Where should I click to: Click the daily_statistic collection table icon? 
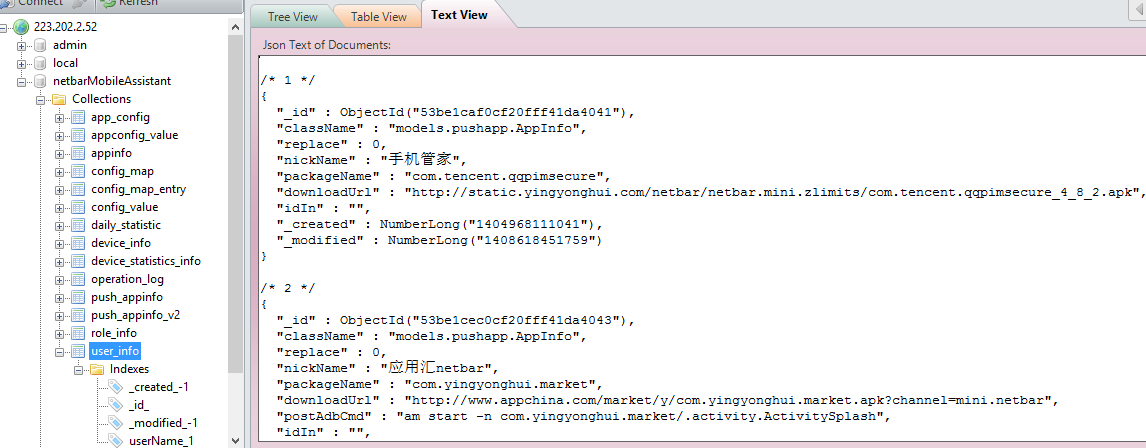78,225
